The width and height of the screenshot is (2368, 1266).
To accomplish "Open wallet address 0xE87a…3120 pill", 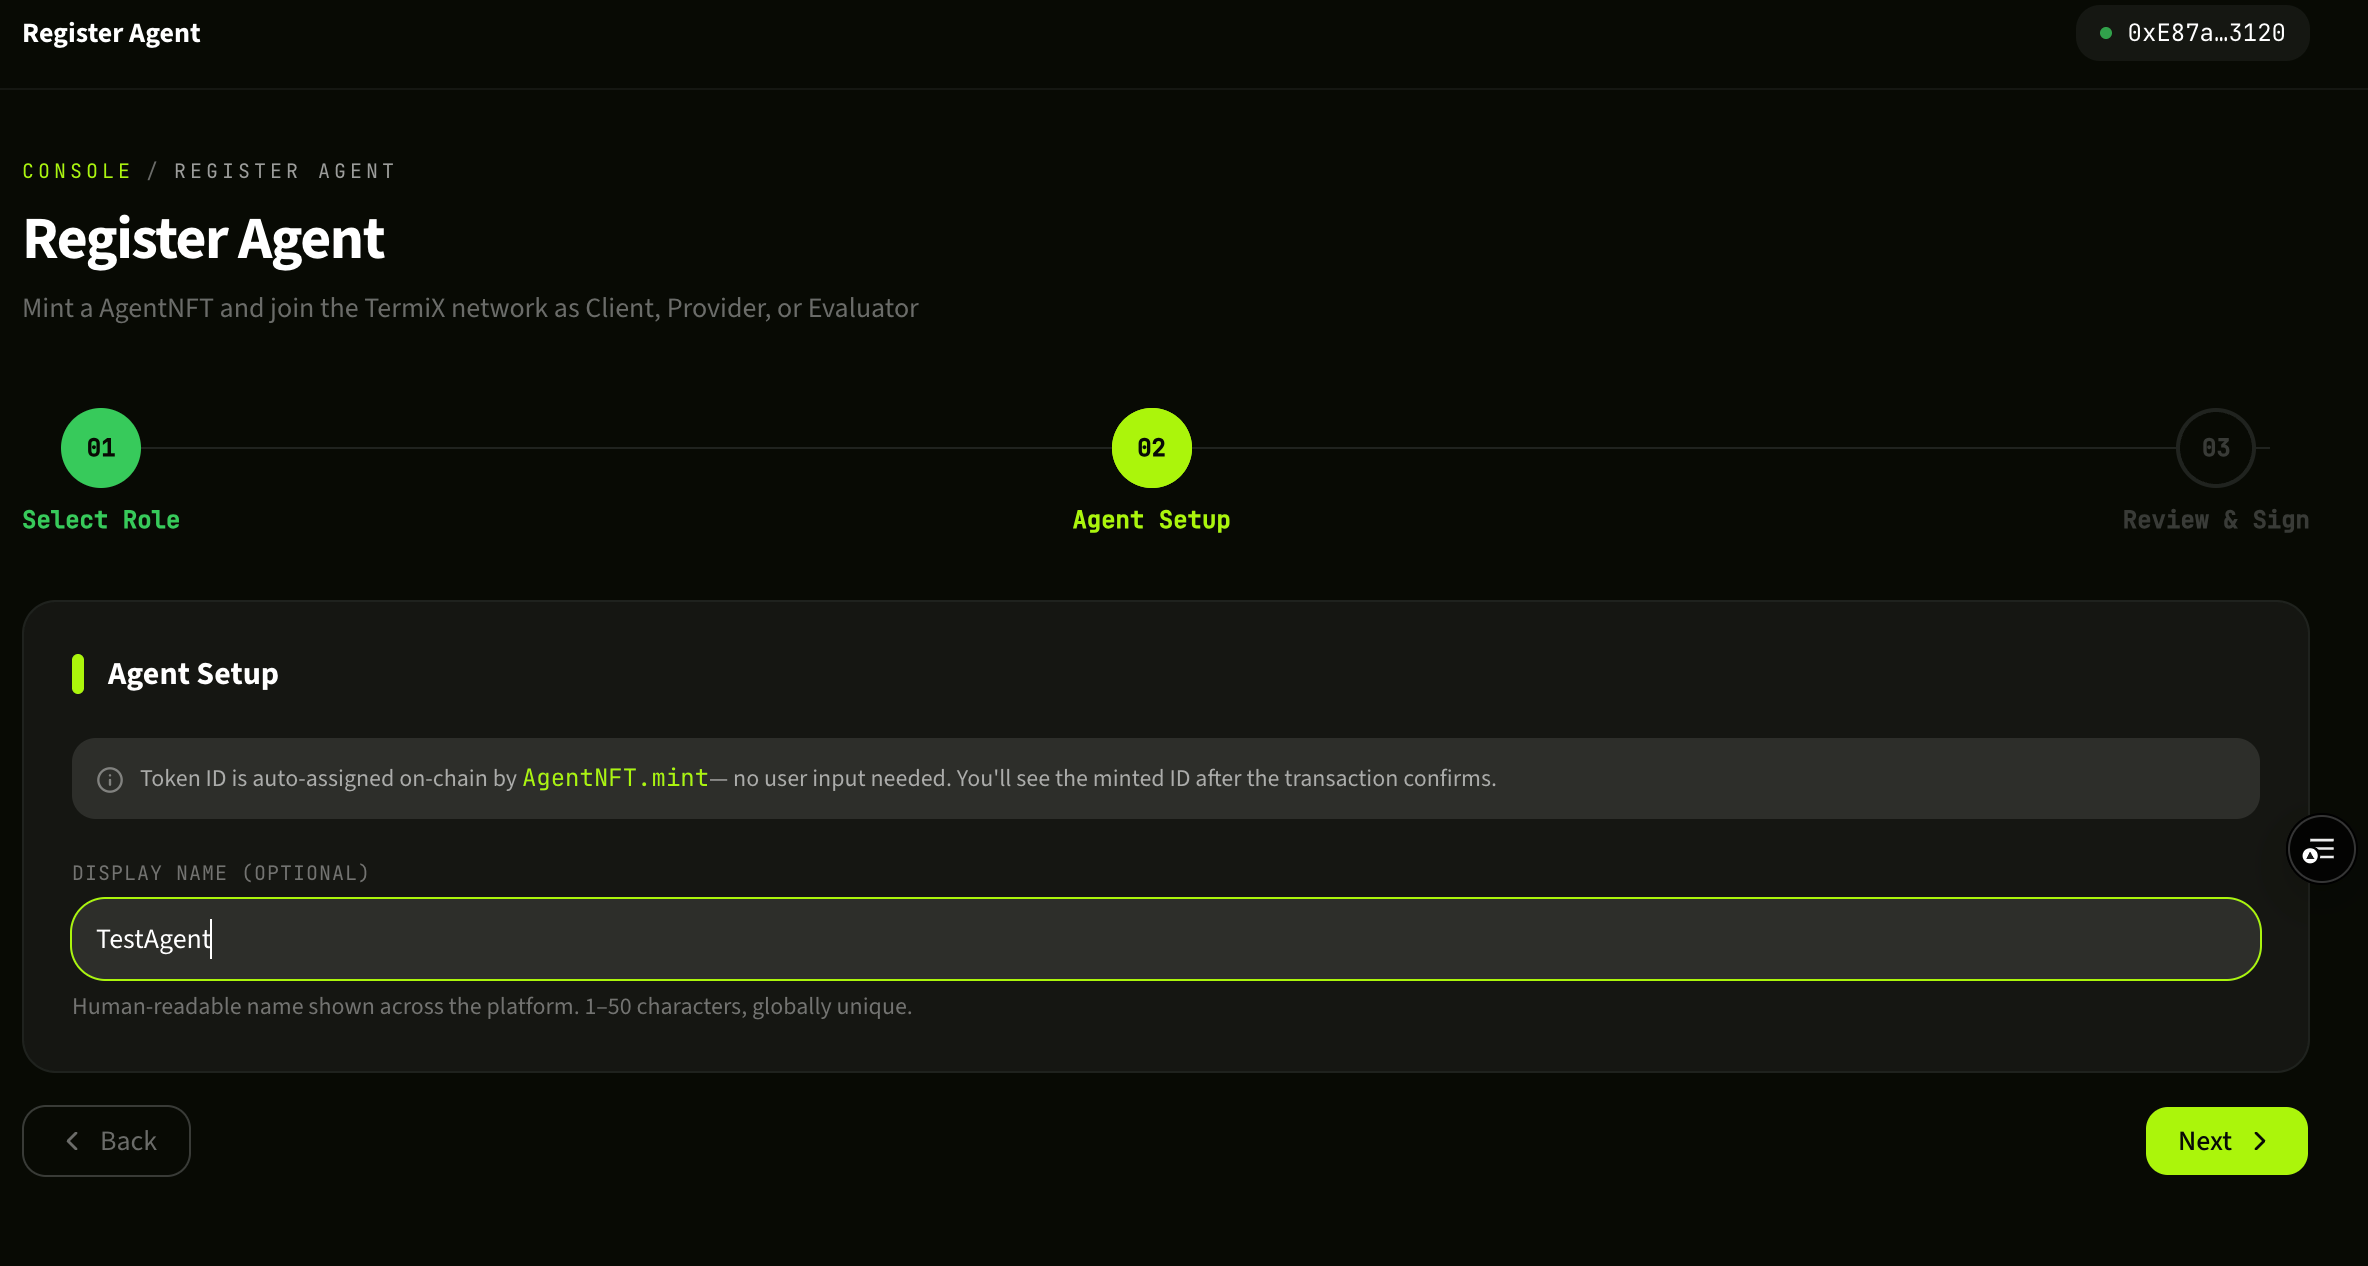I will (x=2192, y=33).
